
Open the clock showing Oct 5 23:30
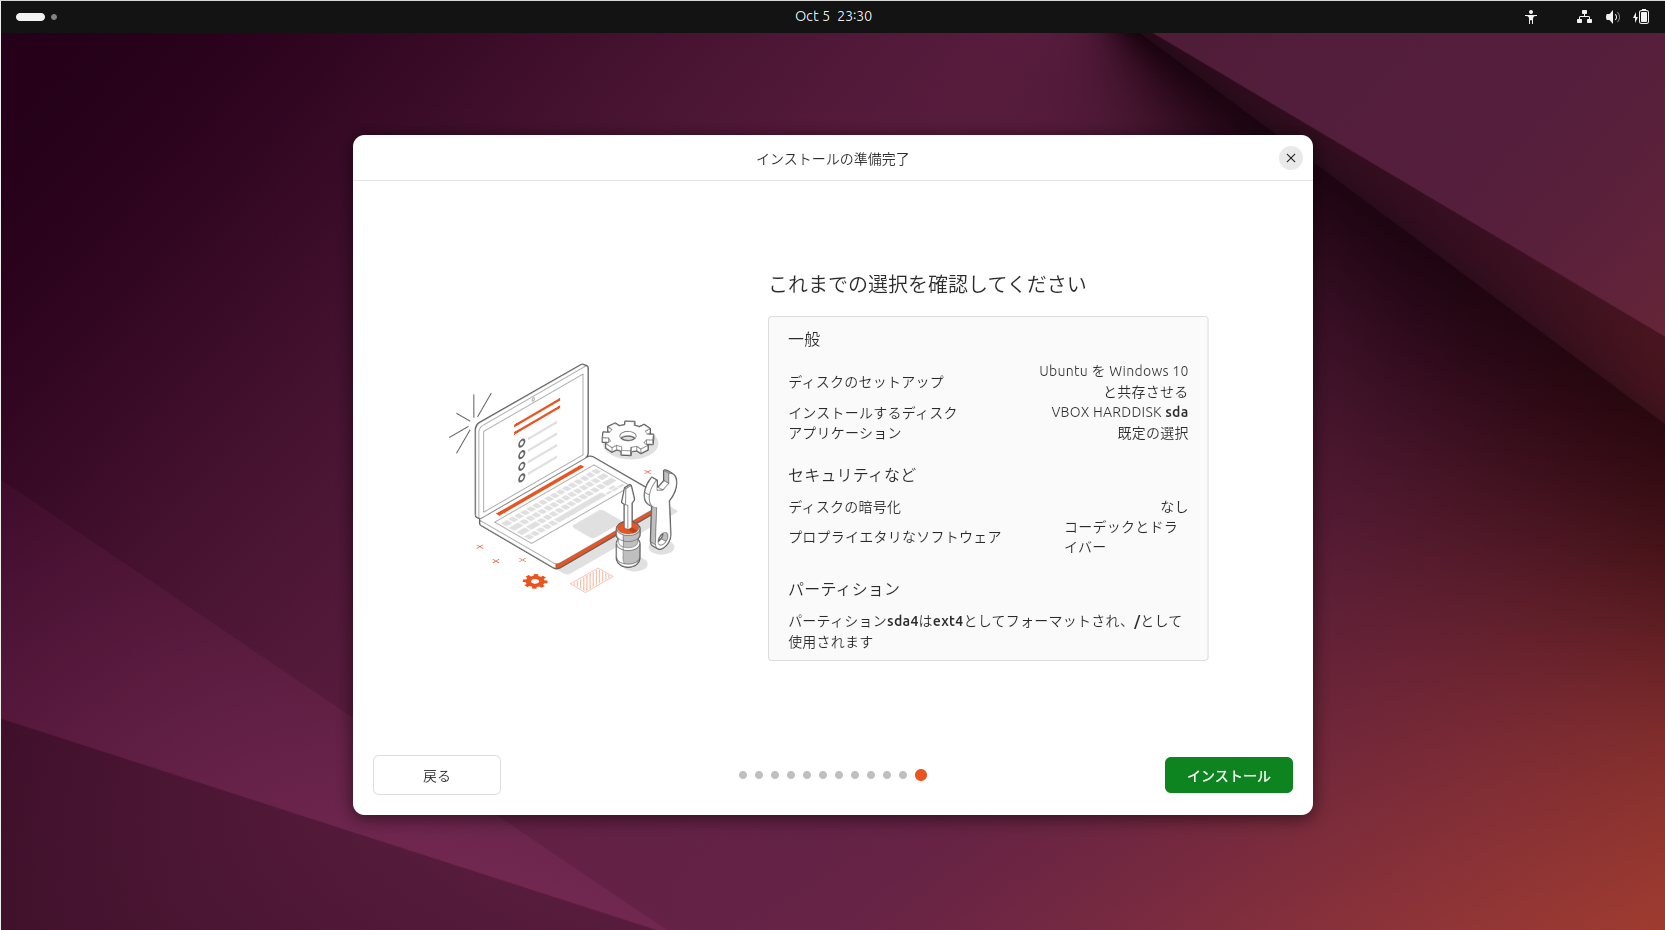point(833,17)
